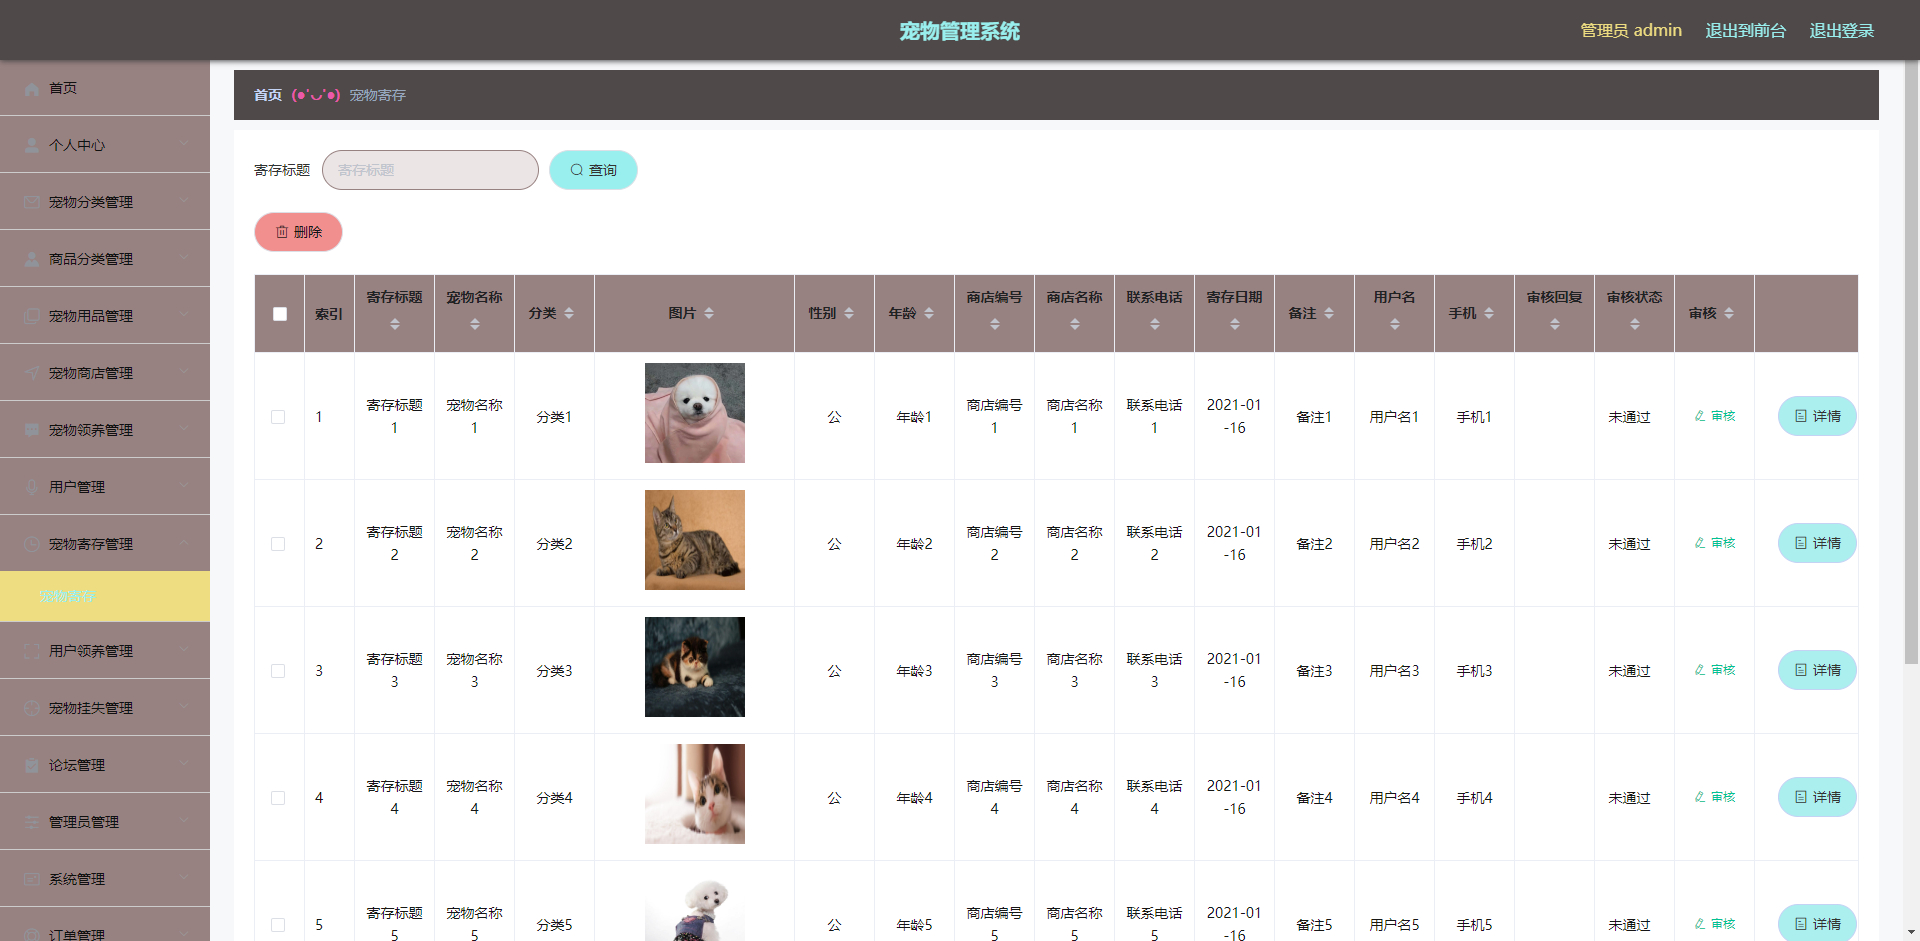This screenshot has height=941, width=1920.
Task: Select the person icon beside 个人中心
Action: (x=31, y=145)
